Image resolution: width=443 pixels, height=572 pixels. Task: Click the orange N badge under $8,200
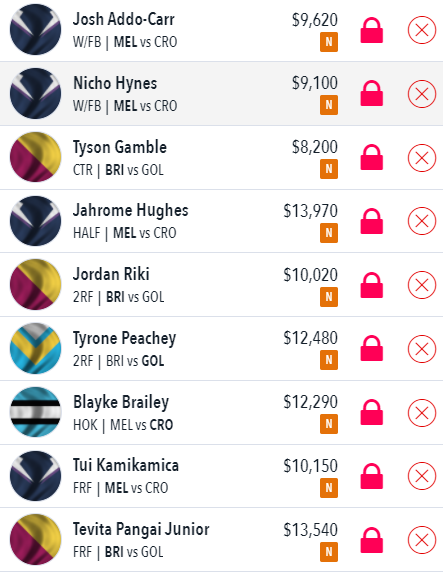(x=329, y=169)
